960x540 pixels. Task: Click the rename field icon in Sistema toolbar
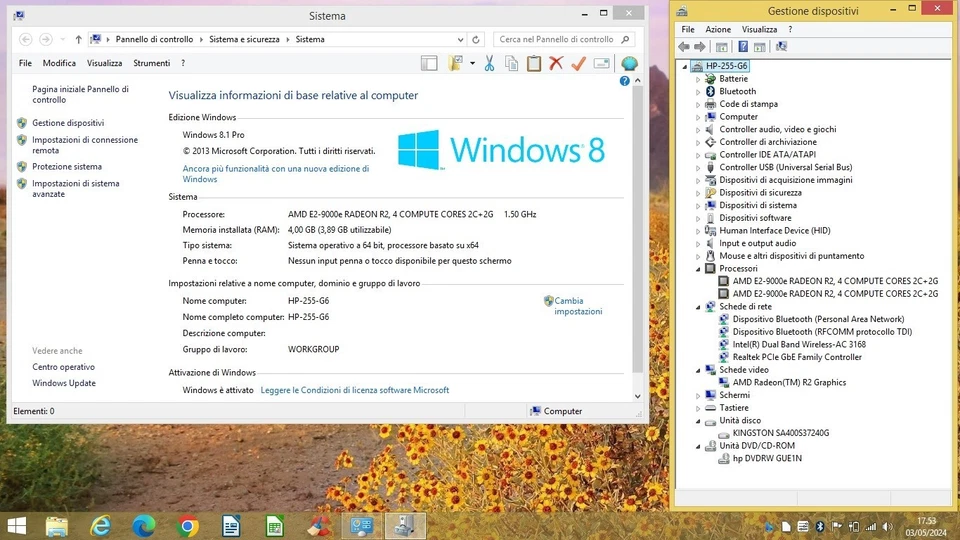pyautogui.click(x=602, y=63)
